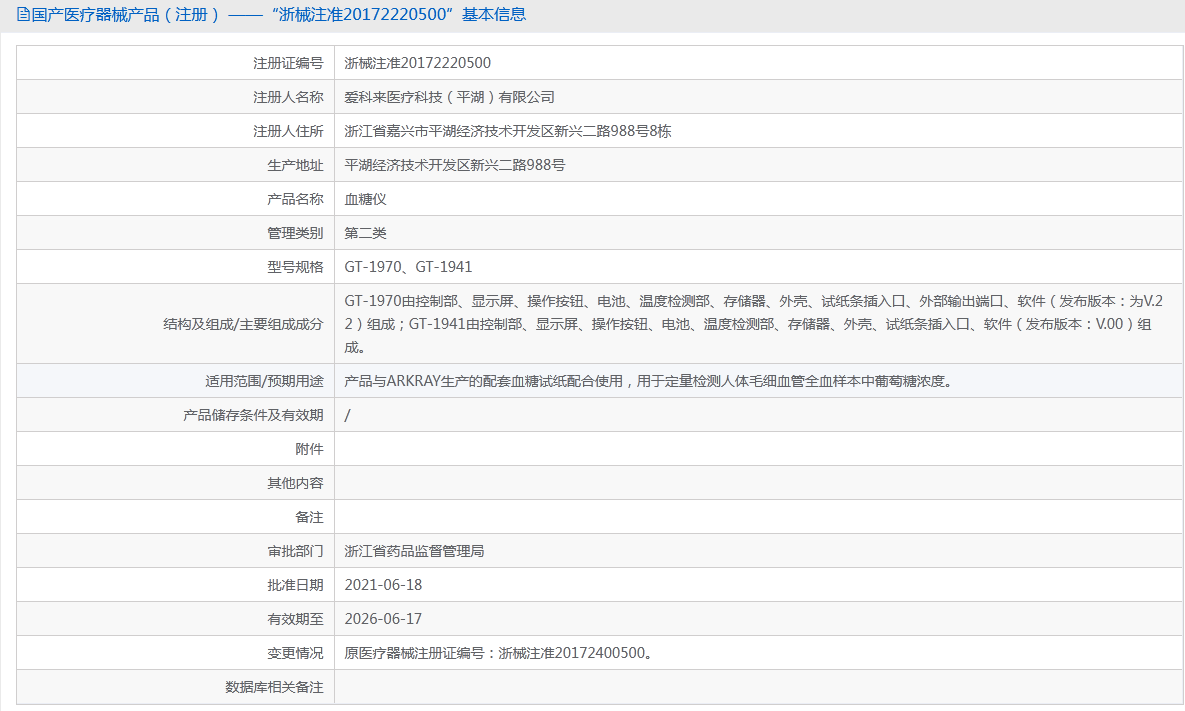Click the 数据库相关备注 row label
1185x711 pixels.
[x=274, y=687]
